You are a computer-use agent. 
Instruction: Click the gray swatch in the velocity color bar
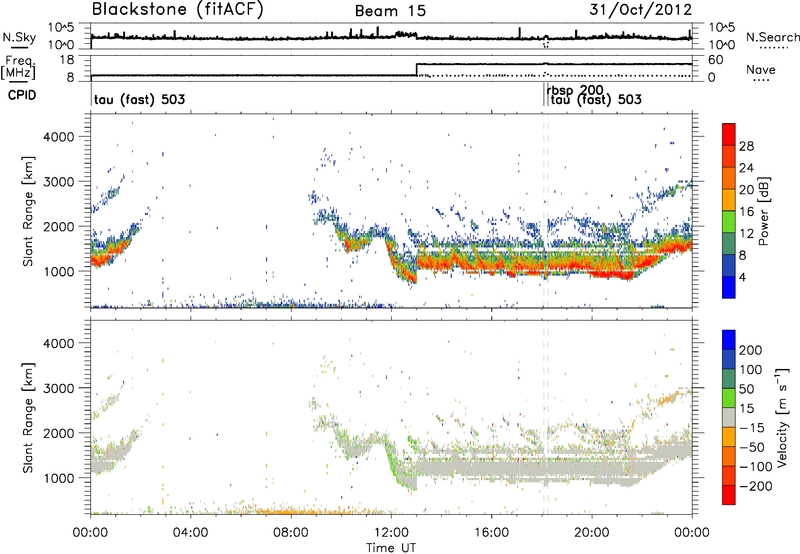pyautogui.click(x=729, y=417)
